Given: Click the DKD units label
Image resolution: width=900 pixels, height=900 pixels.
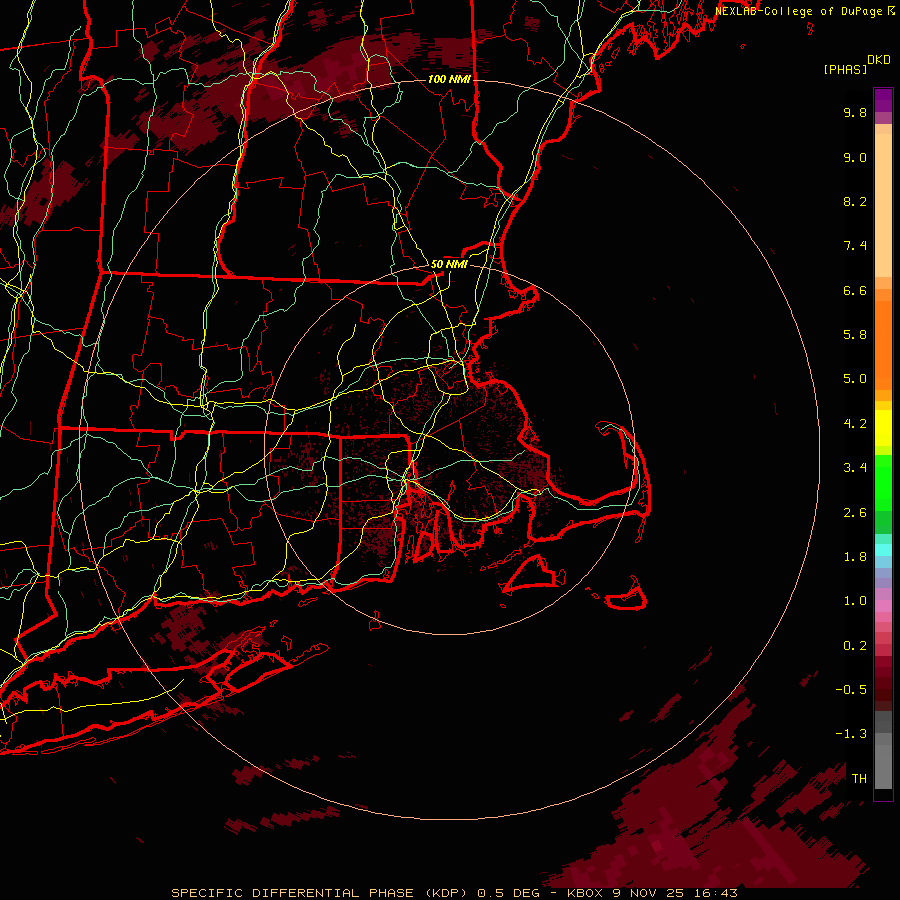Looking at the screenshot, I should point(879,60).
